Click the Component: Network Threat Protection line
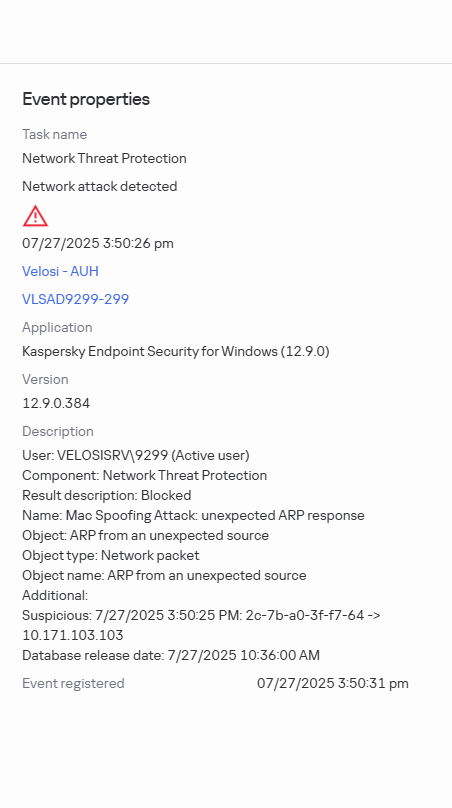This screenshot has height=808, width=452. pyautogui.click(x=144, y=475)
